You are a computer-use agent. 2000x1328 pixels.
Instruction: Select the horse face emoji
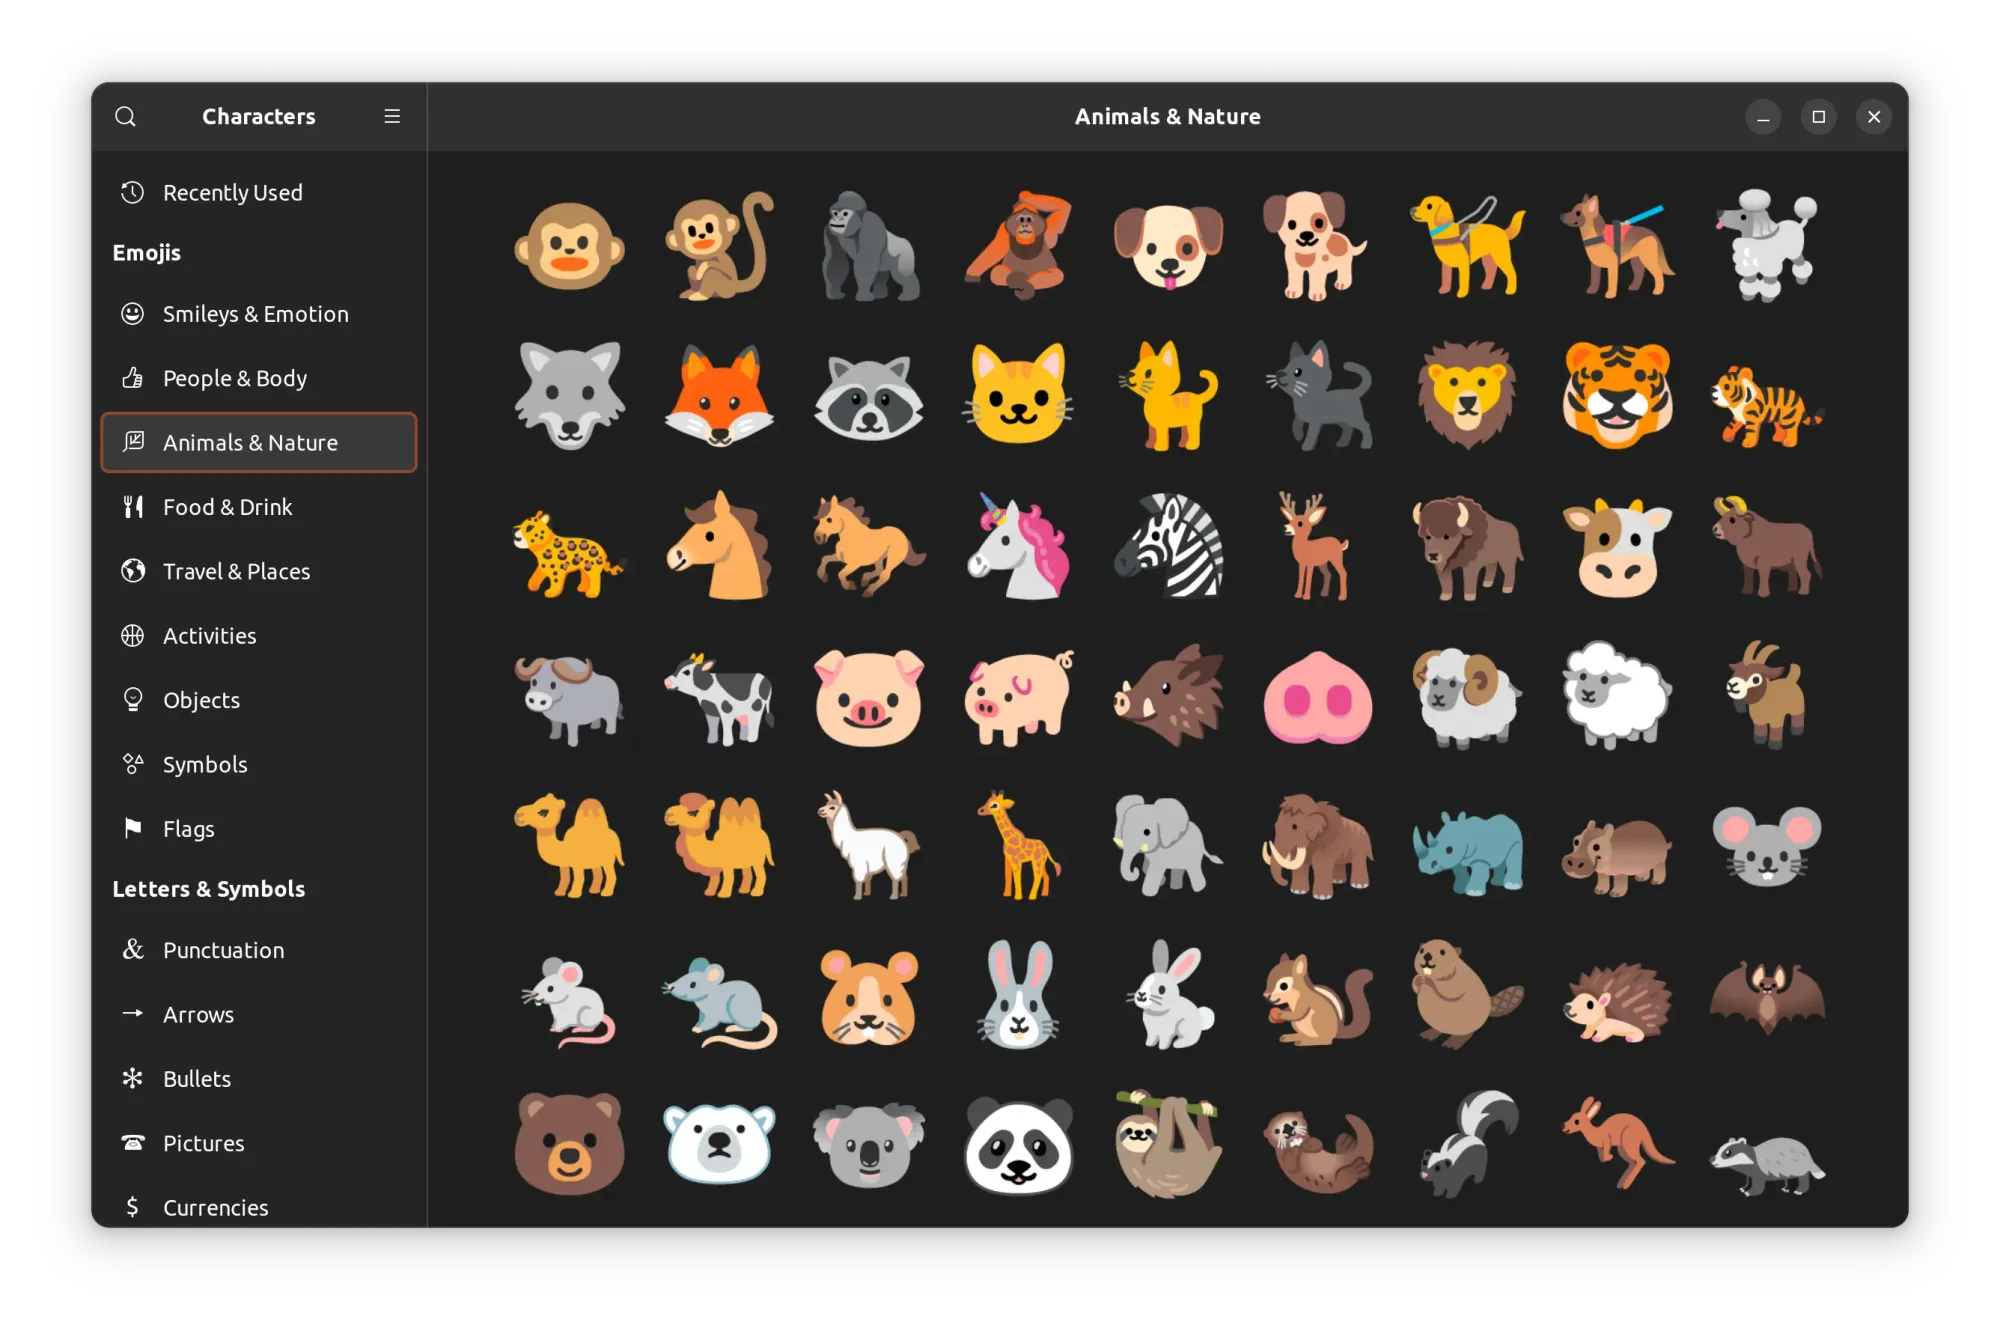tap(719, 546)
